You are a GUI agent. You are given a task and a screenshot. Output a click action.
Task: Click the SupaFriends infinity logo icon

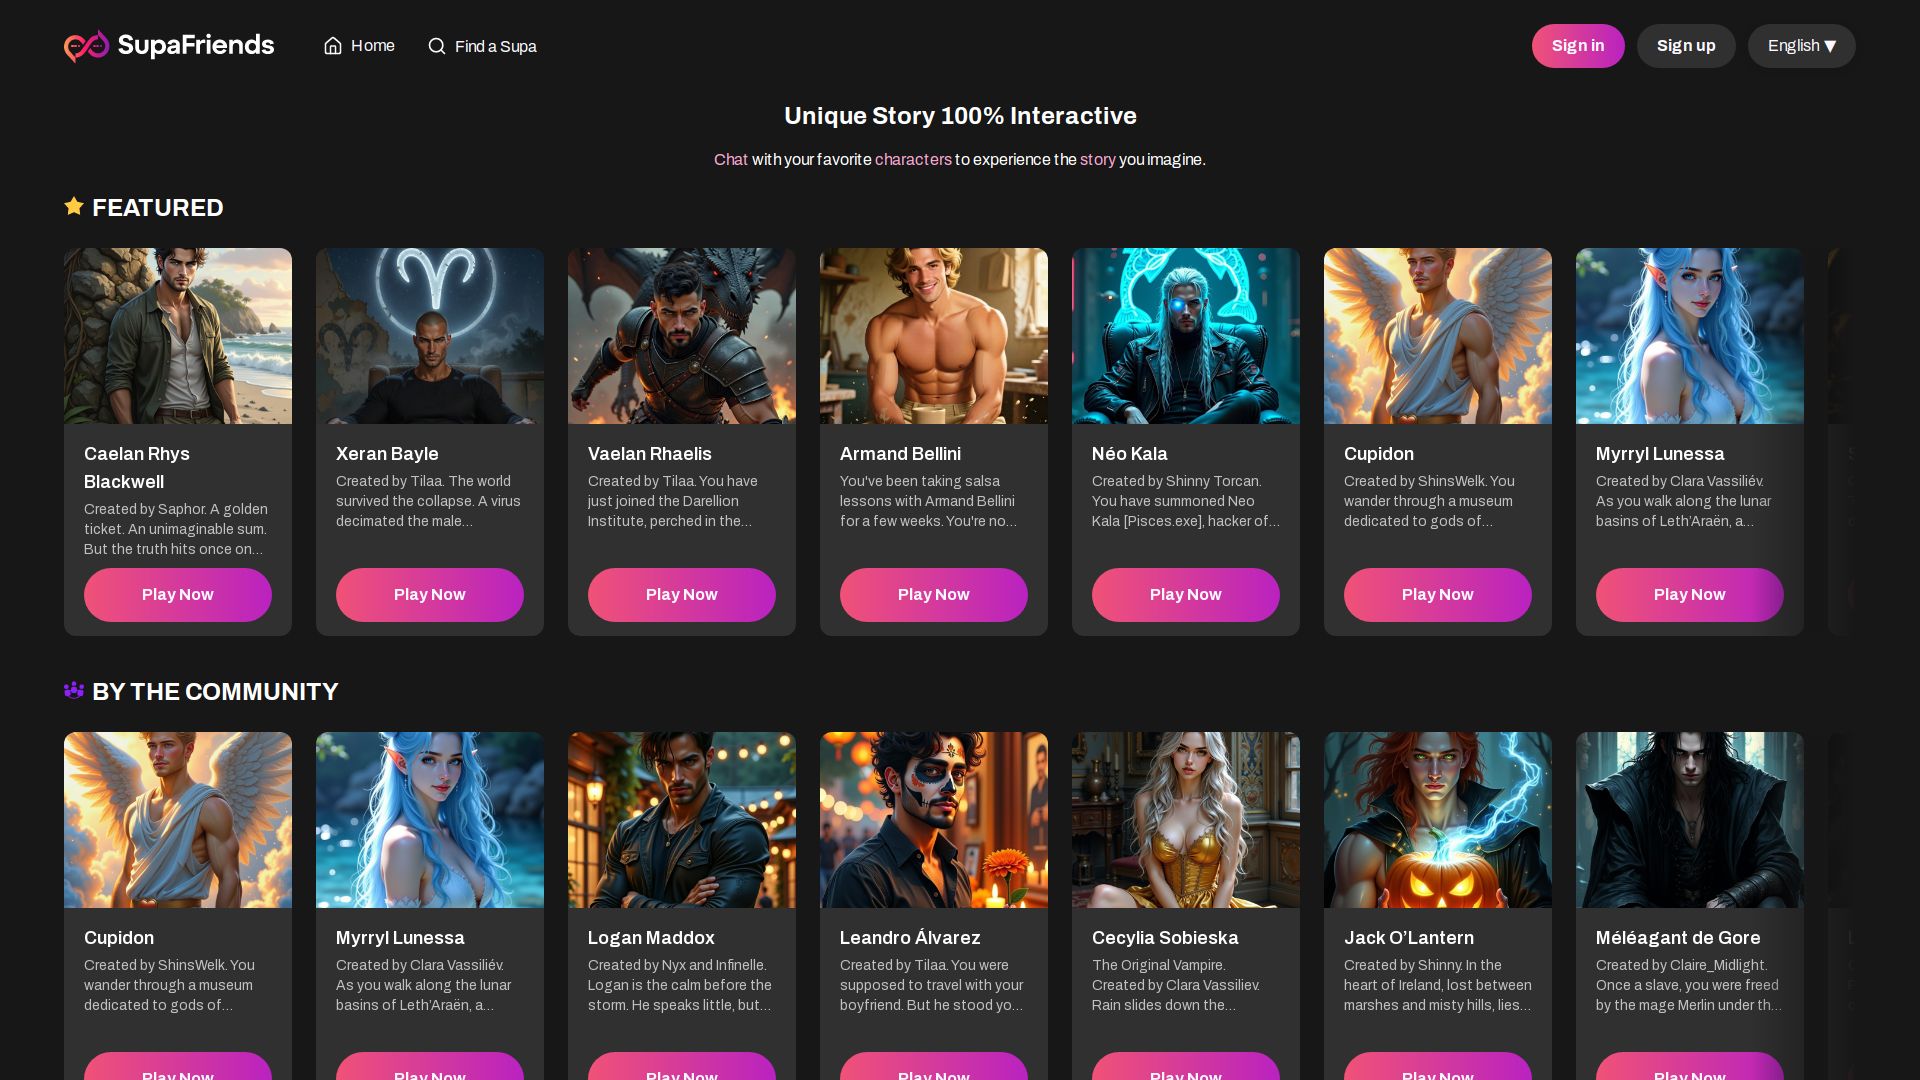pyautogui.click(x=87, y=46)
